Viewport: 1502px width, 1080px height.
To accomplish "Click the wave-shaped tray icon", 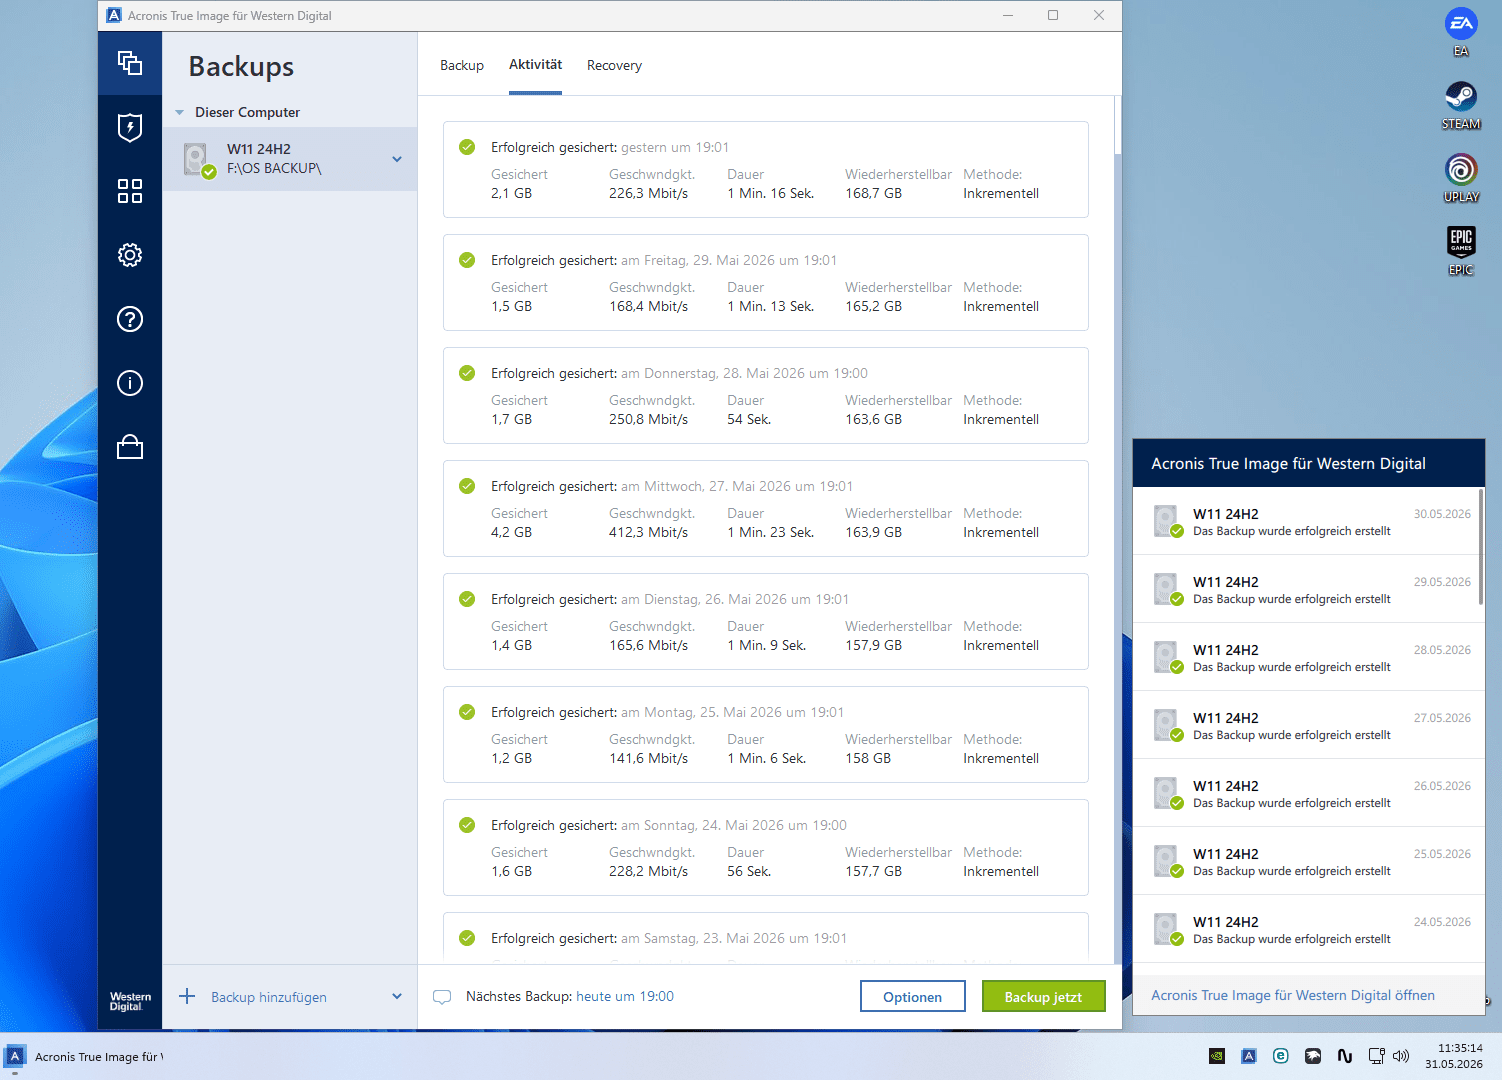I will tap(1345, 1056).
